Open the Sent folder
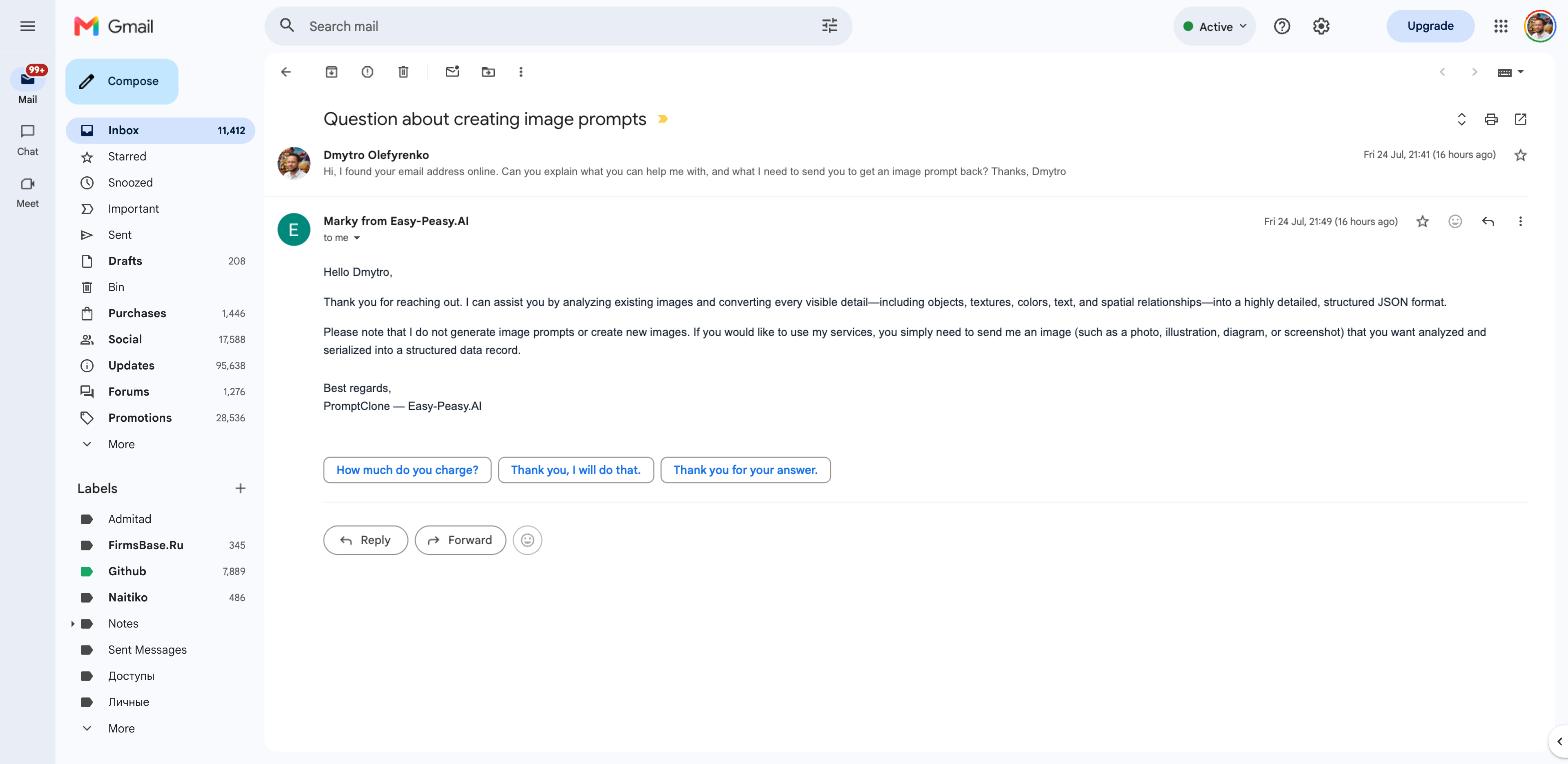Screen dimensions: 1568x764 coord(160,235)
